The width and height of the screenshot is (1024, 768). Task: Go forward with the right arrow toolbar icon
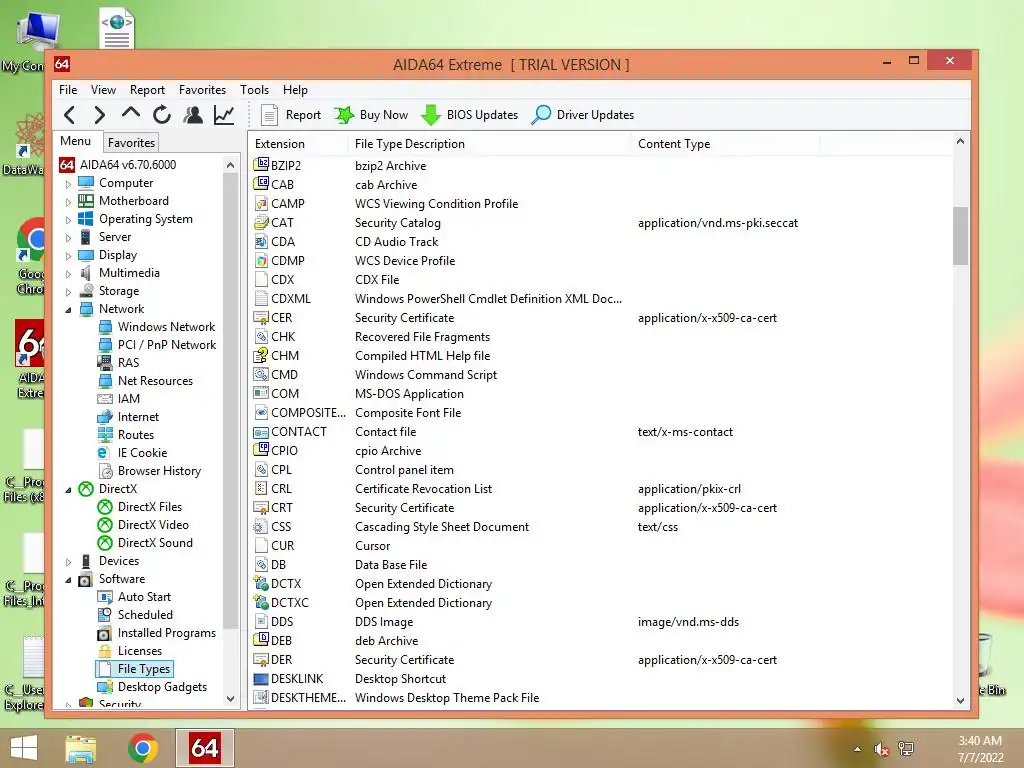[x=99, y=115]
